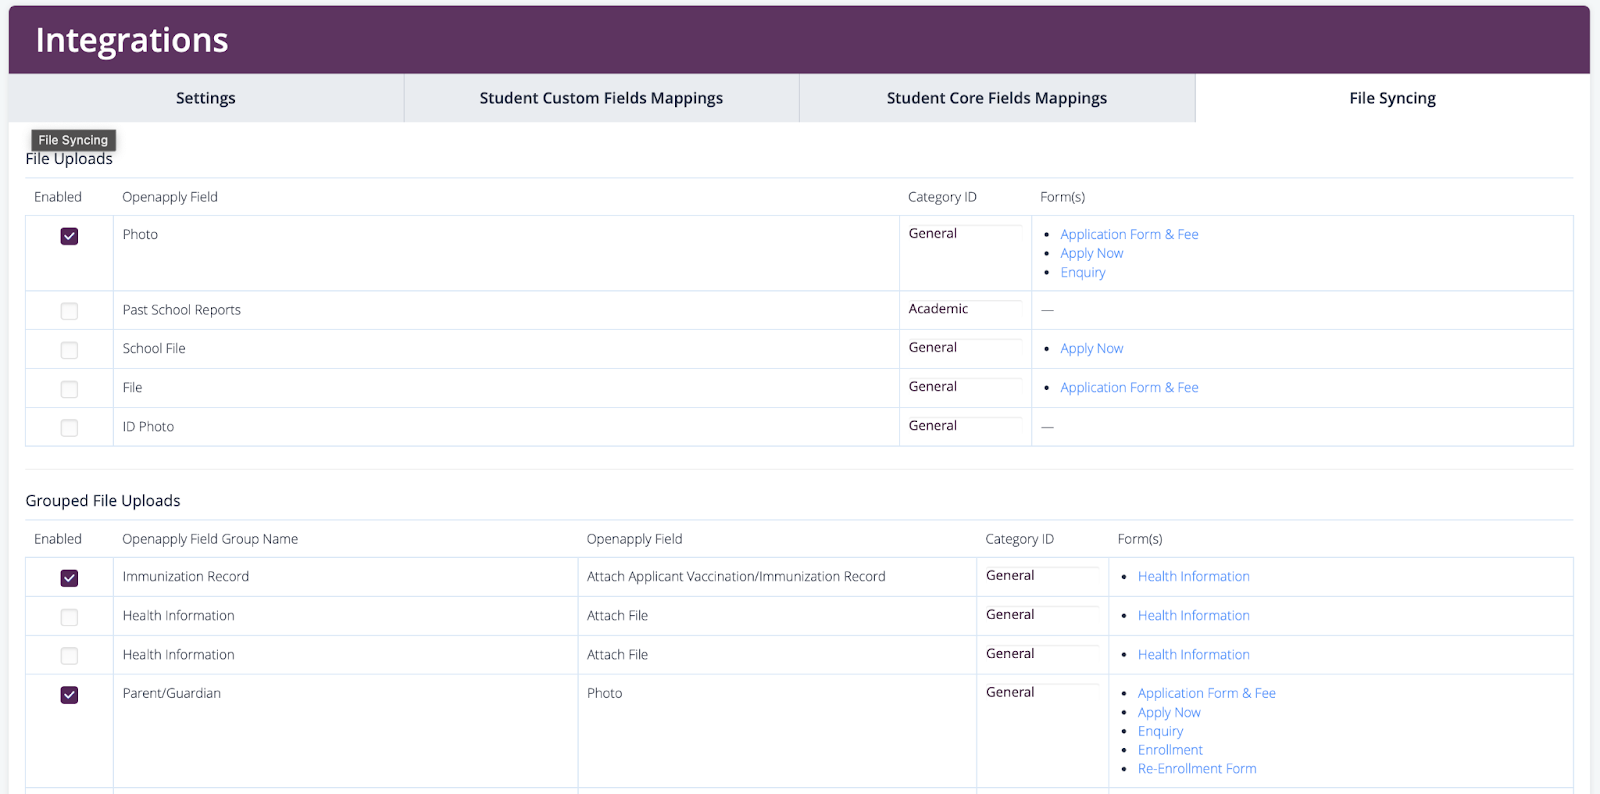This screenshot has width=1600, height=794.
Task: Tick the ID Photo checkbox
Action: pos(69,428)
